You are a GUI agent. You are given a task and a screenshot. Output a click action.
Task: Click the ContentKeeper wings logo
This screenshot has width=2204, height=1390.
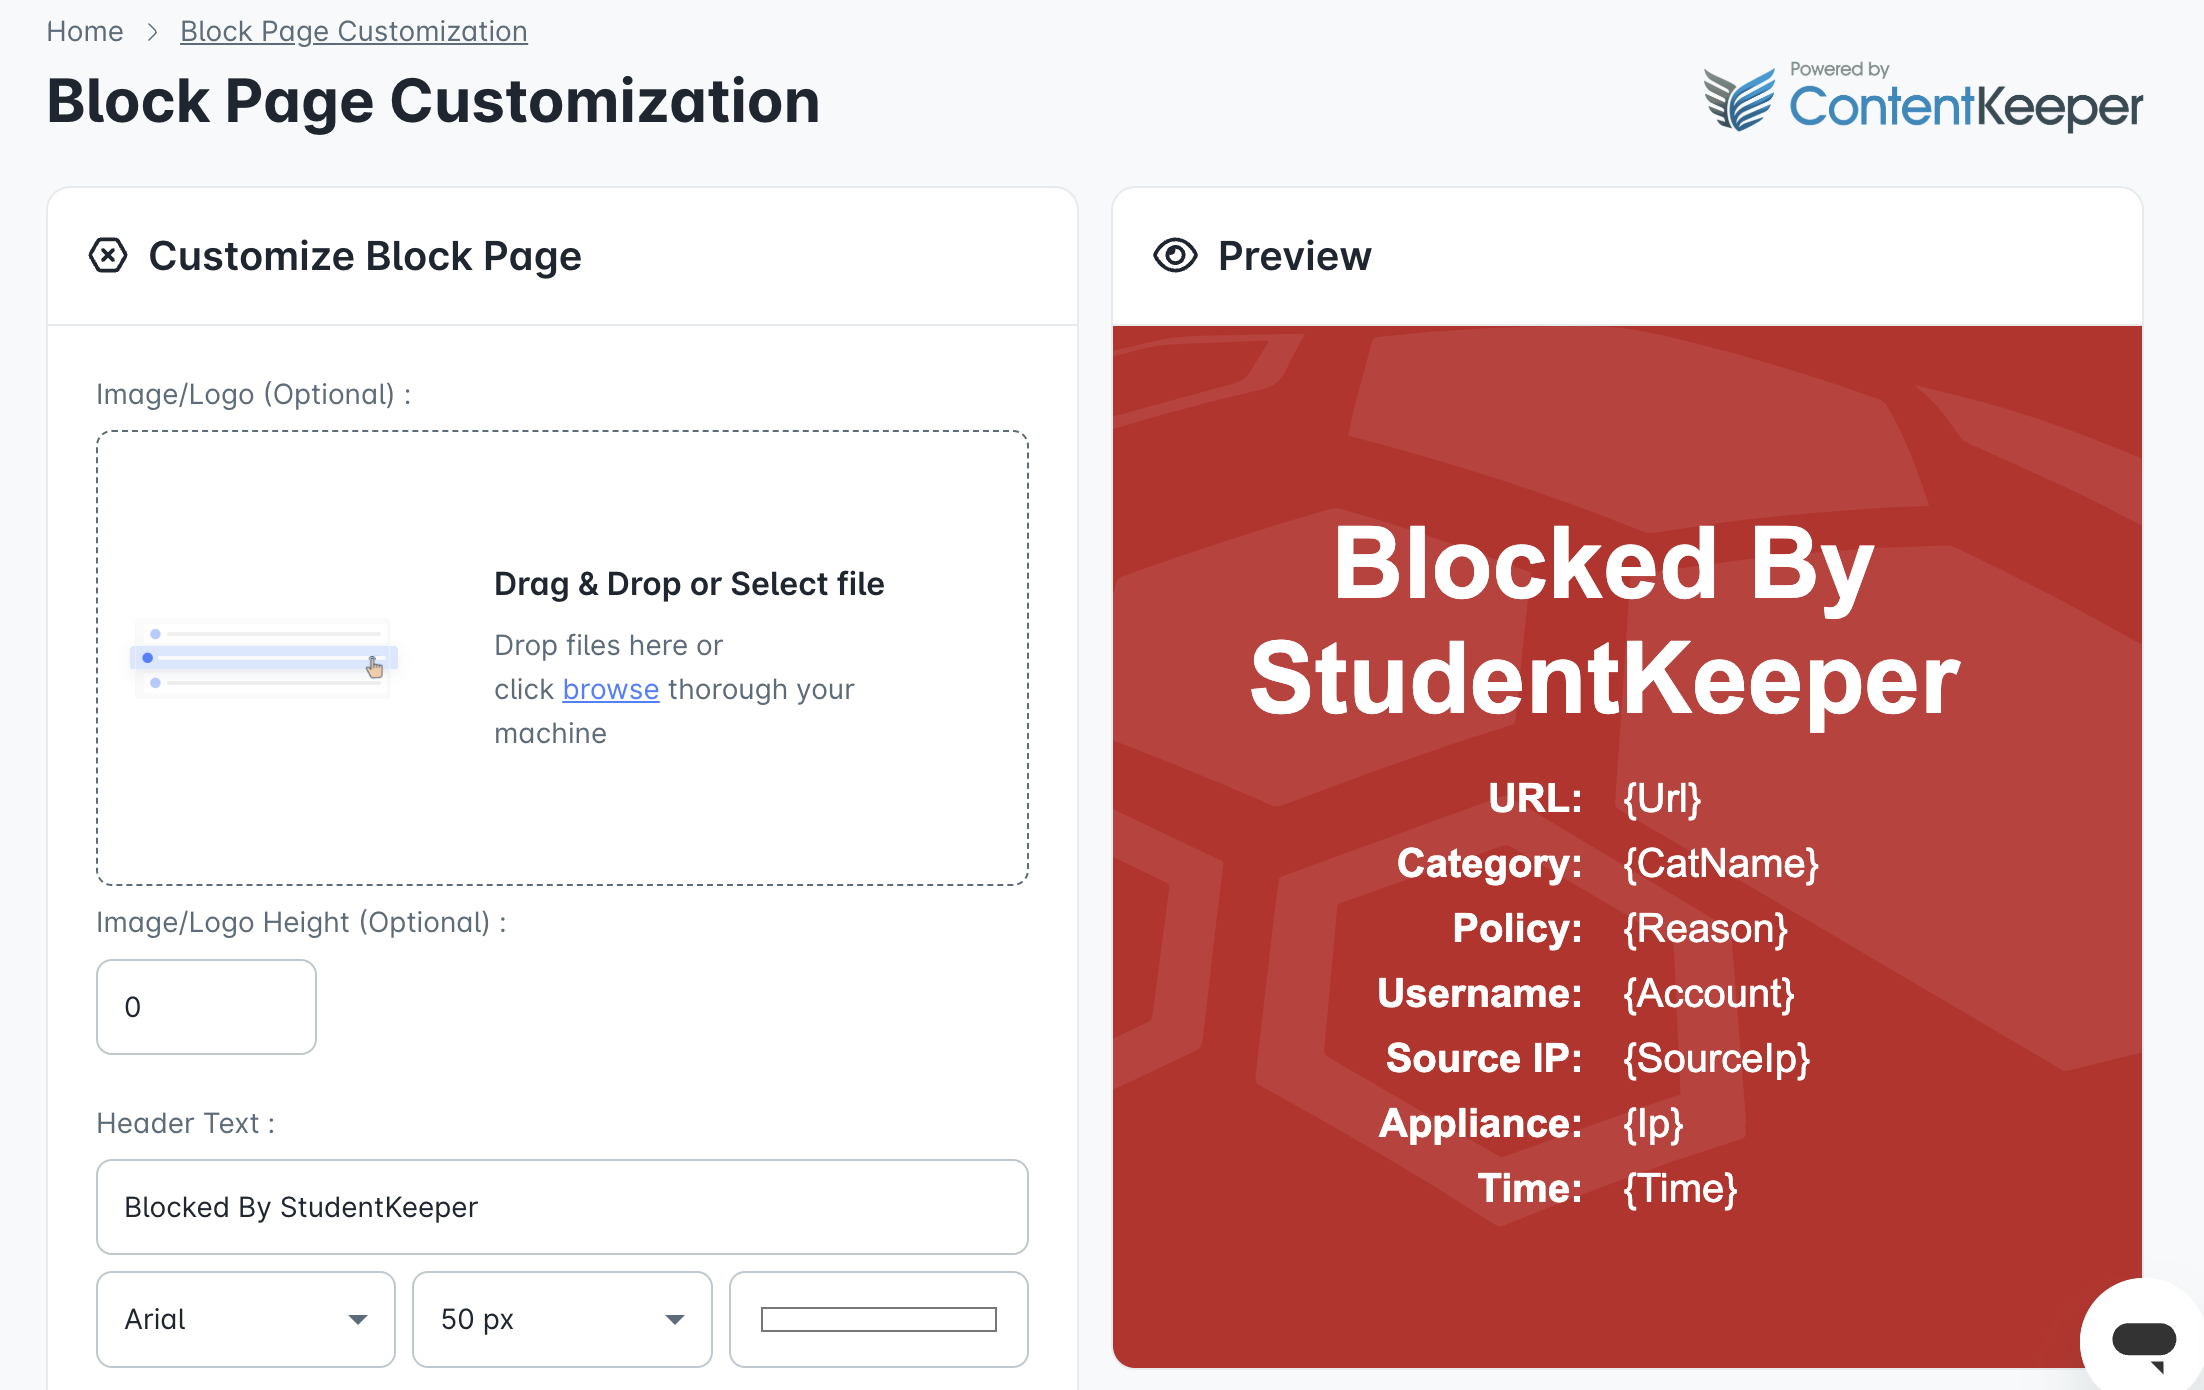coord(1740,100)
